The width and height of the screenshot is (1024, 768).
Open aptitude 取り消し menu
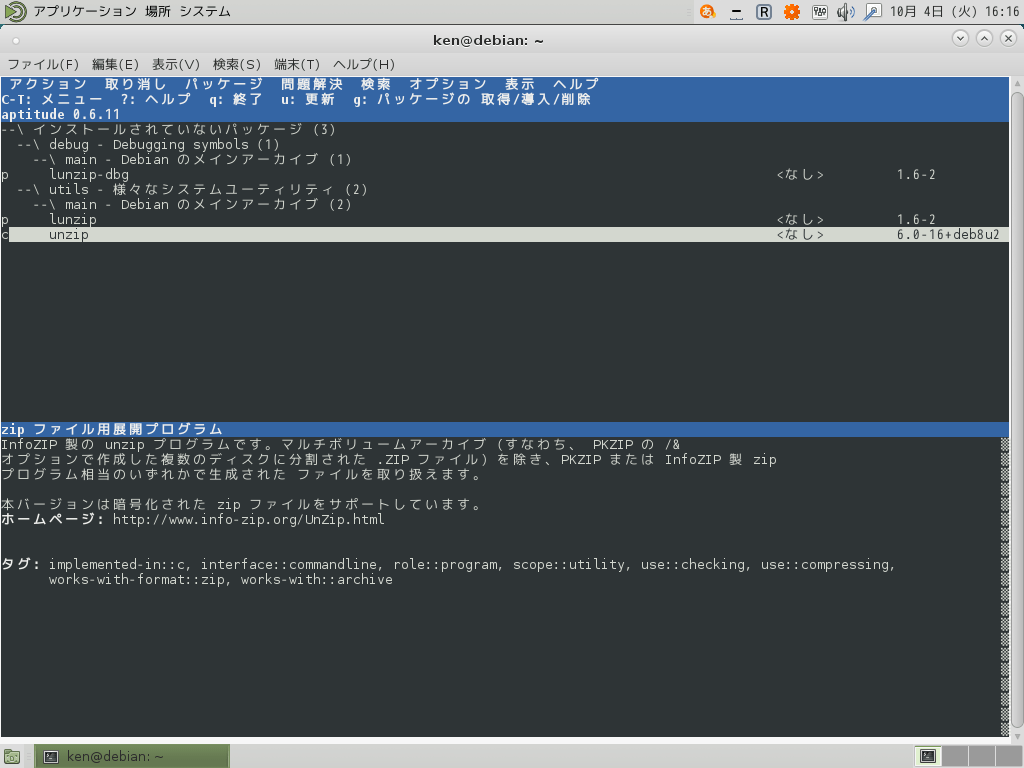(x=136, y=84)
